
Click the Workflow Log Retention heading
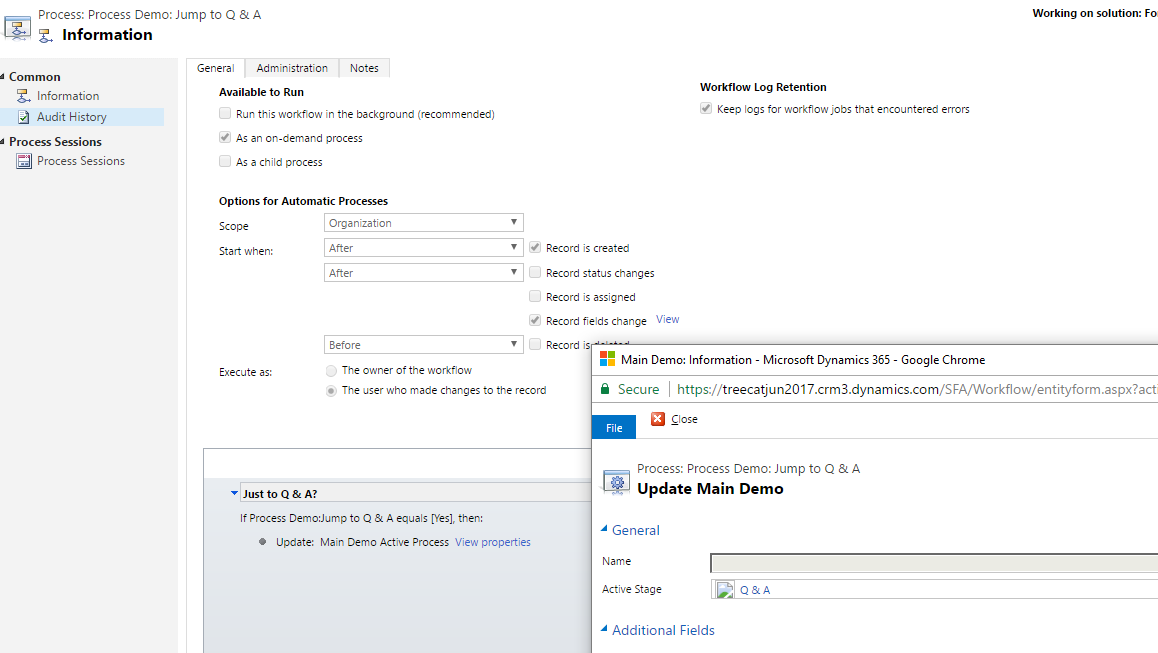point(763,87)
